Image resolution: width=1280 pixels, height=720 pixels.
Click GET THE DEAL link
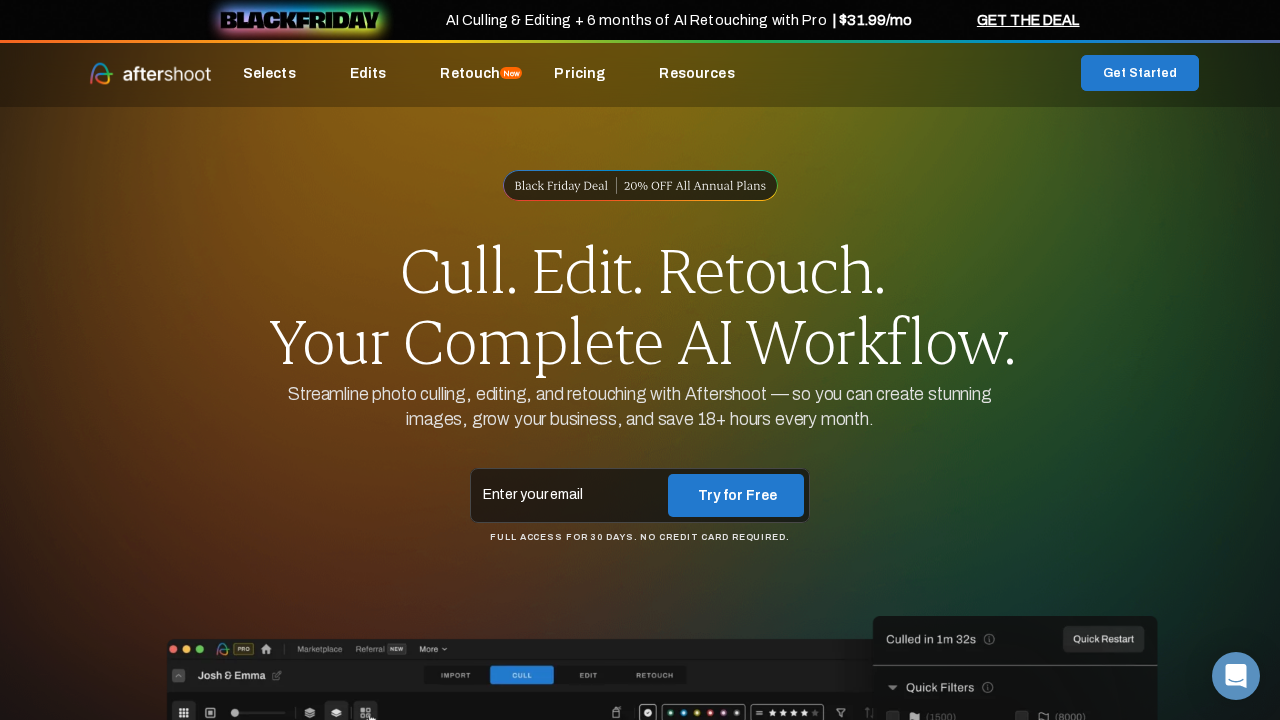[x=1027, y=20]
